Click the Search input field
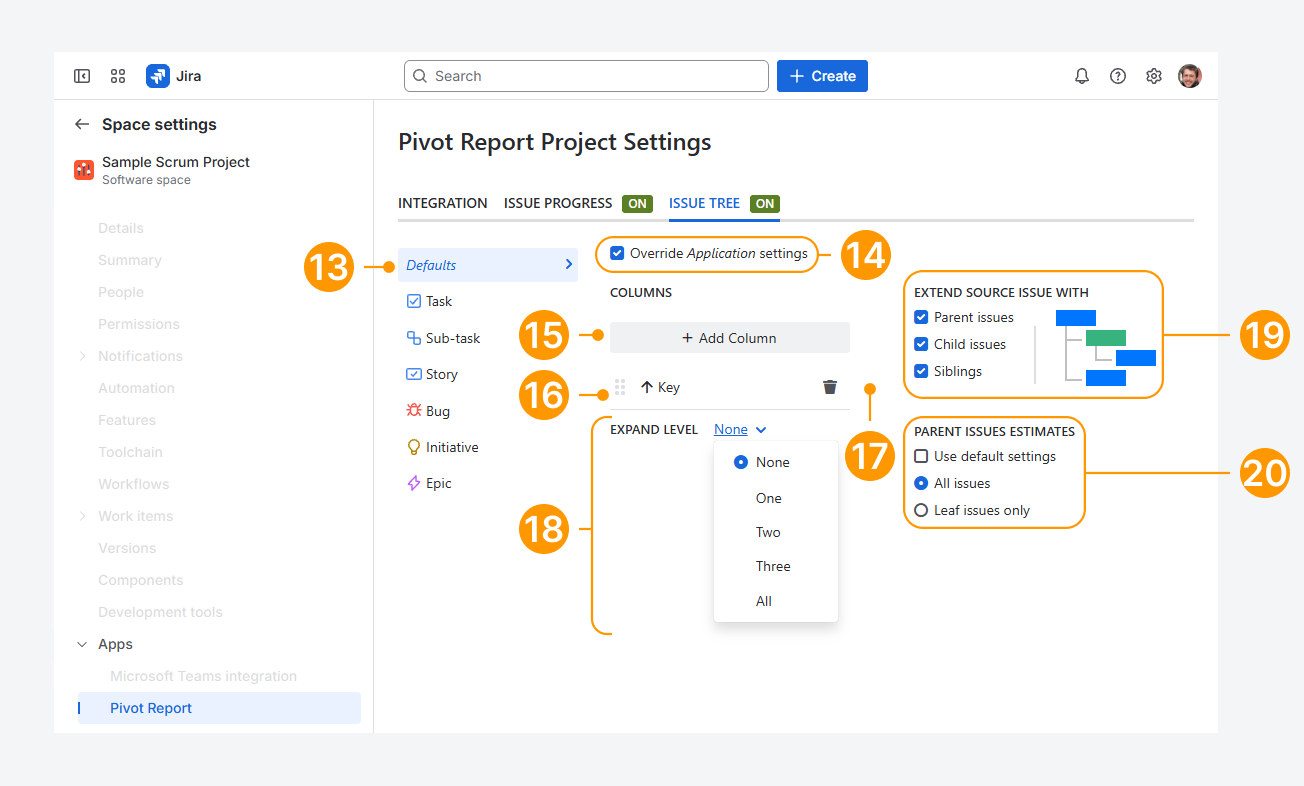 (586, 76)
